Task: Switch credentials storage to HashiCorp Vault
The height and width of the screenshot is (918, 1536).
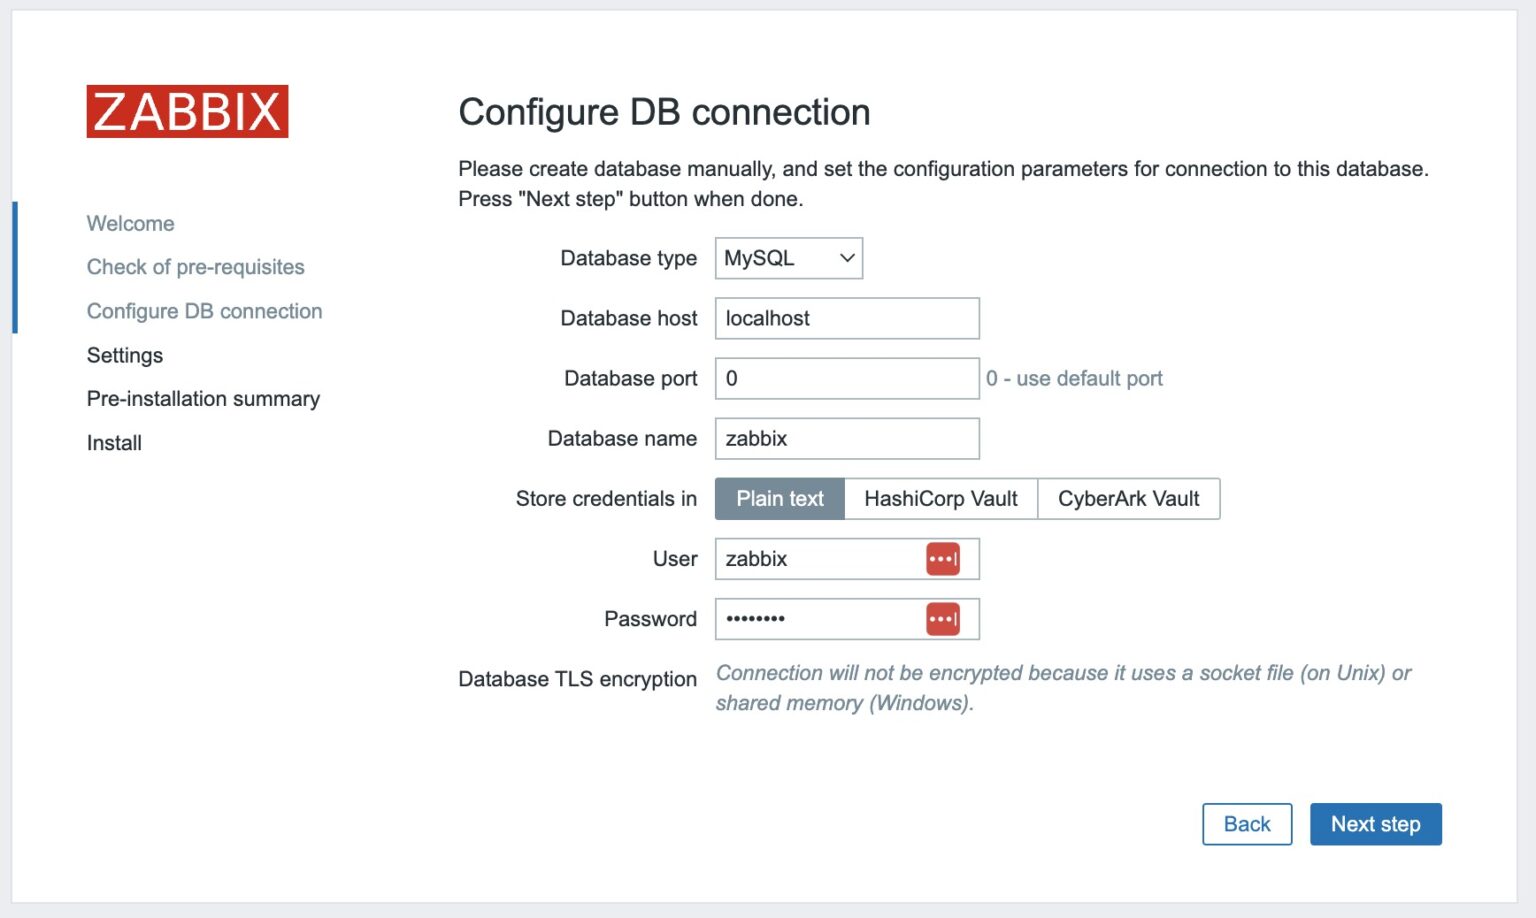Action: tap(941, 498)
